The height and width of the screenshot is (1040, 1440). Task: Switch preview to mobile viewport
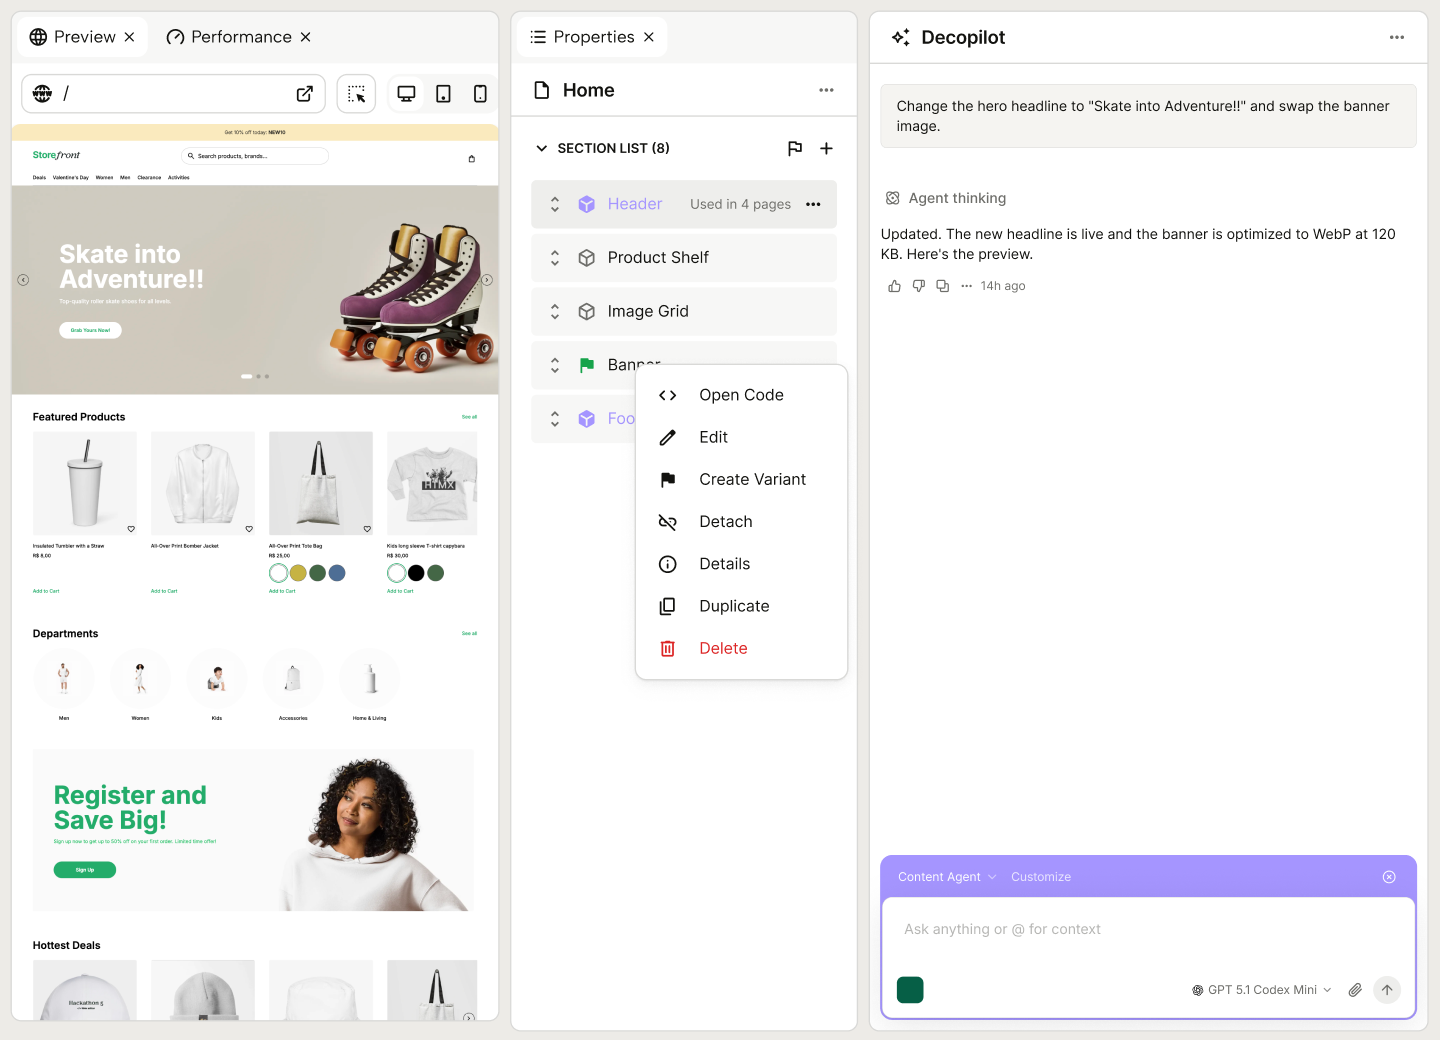pos(481,93)
